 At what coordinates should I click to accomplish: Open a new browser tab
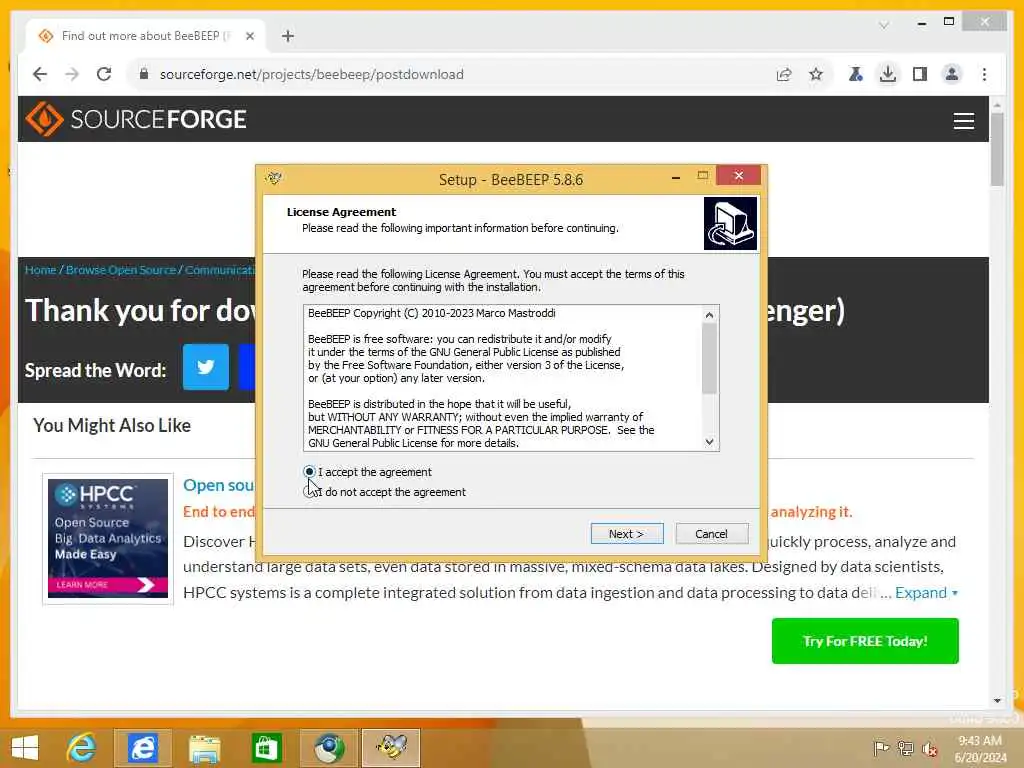288,36
